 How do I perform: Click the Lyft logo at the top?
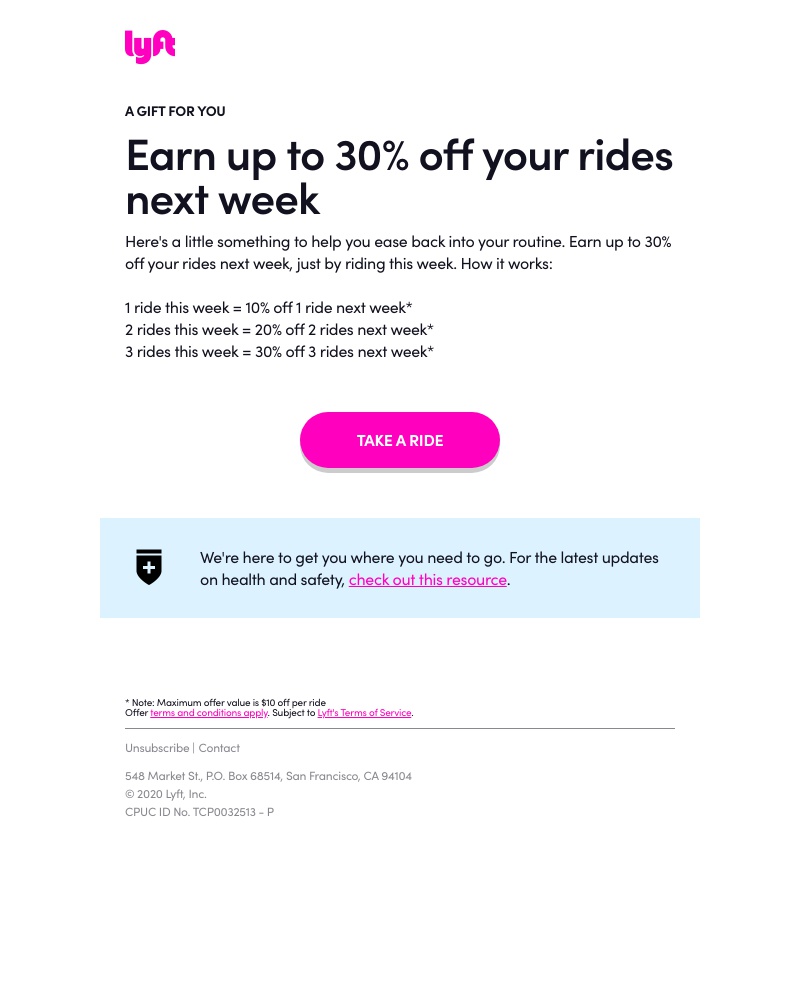(149, 46)
